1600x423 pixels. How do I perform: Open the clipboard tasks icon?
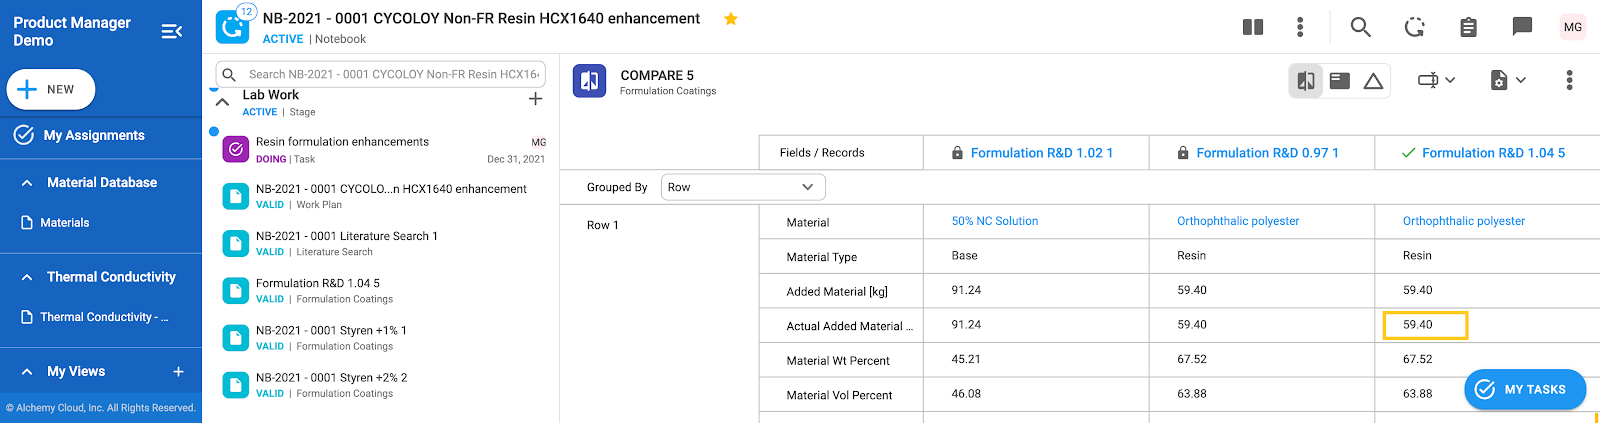click(x=1468, y=27)
